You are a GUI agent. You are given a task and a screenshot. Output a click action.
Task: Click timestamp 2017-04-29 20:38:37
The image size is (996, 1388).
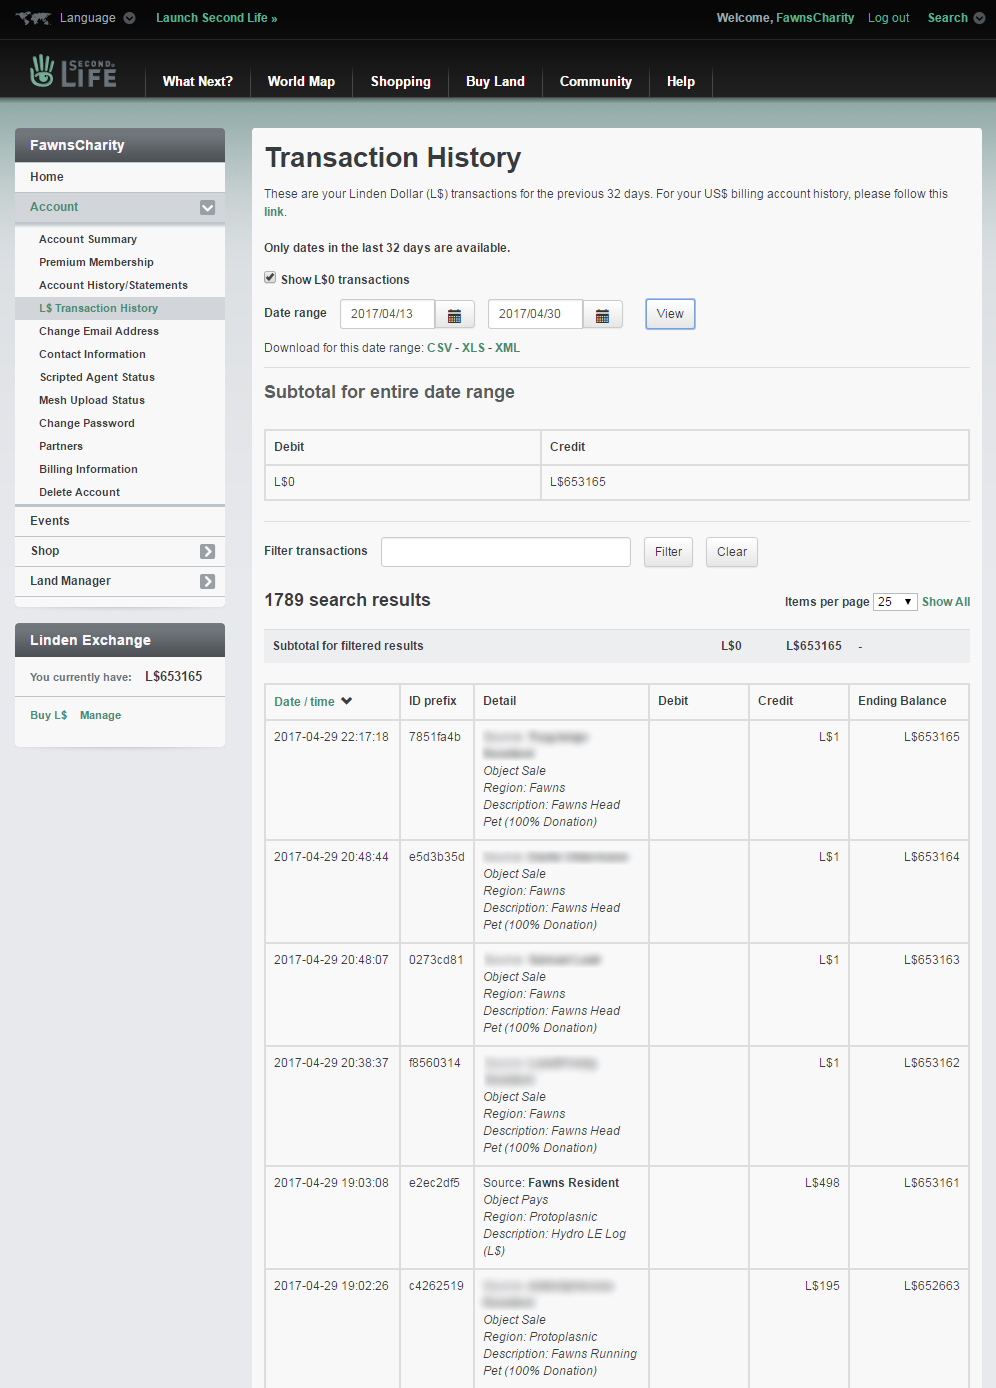pos(331,1063)
